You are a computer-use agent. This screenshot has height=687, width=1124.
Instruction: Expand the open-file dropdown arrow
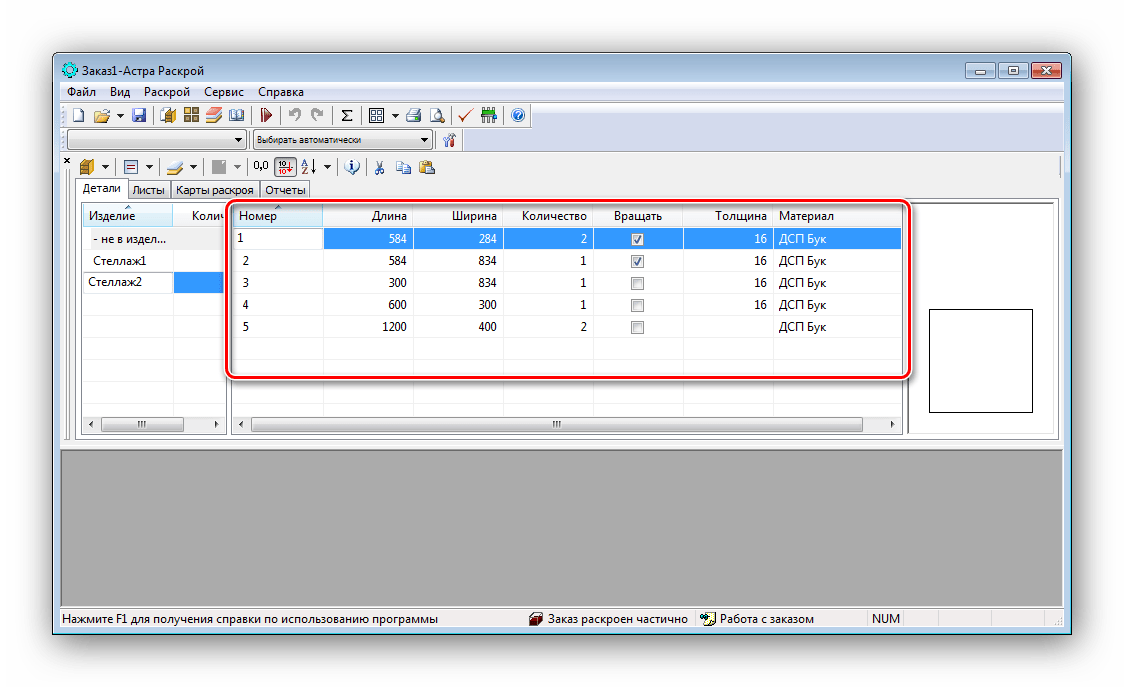coord(120,115)
